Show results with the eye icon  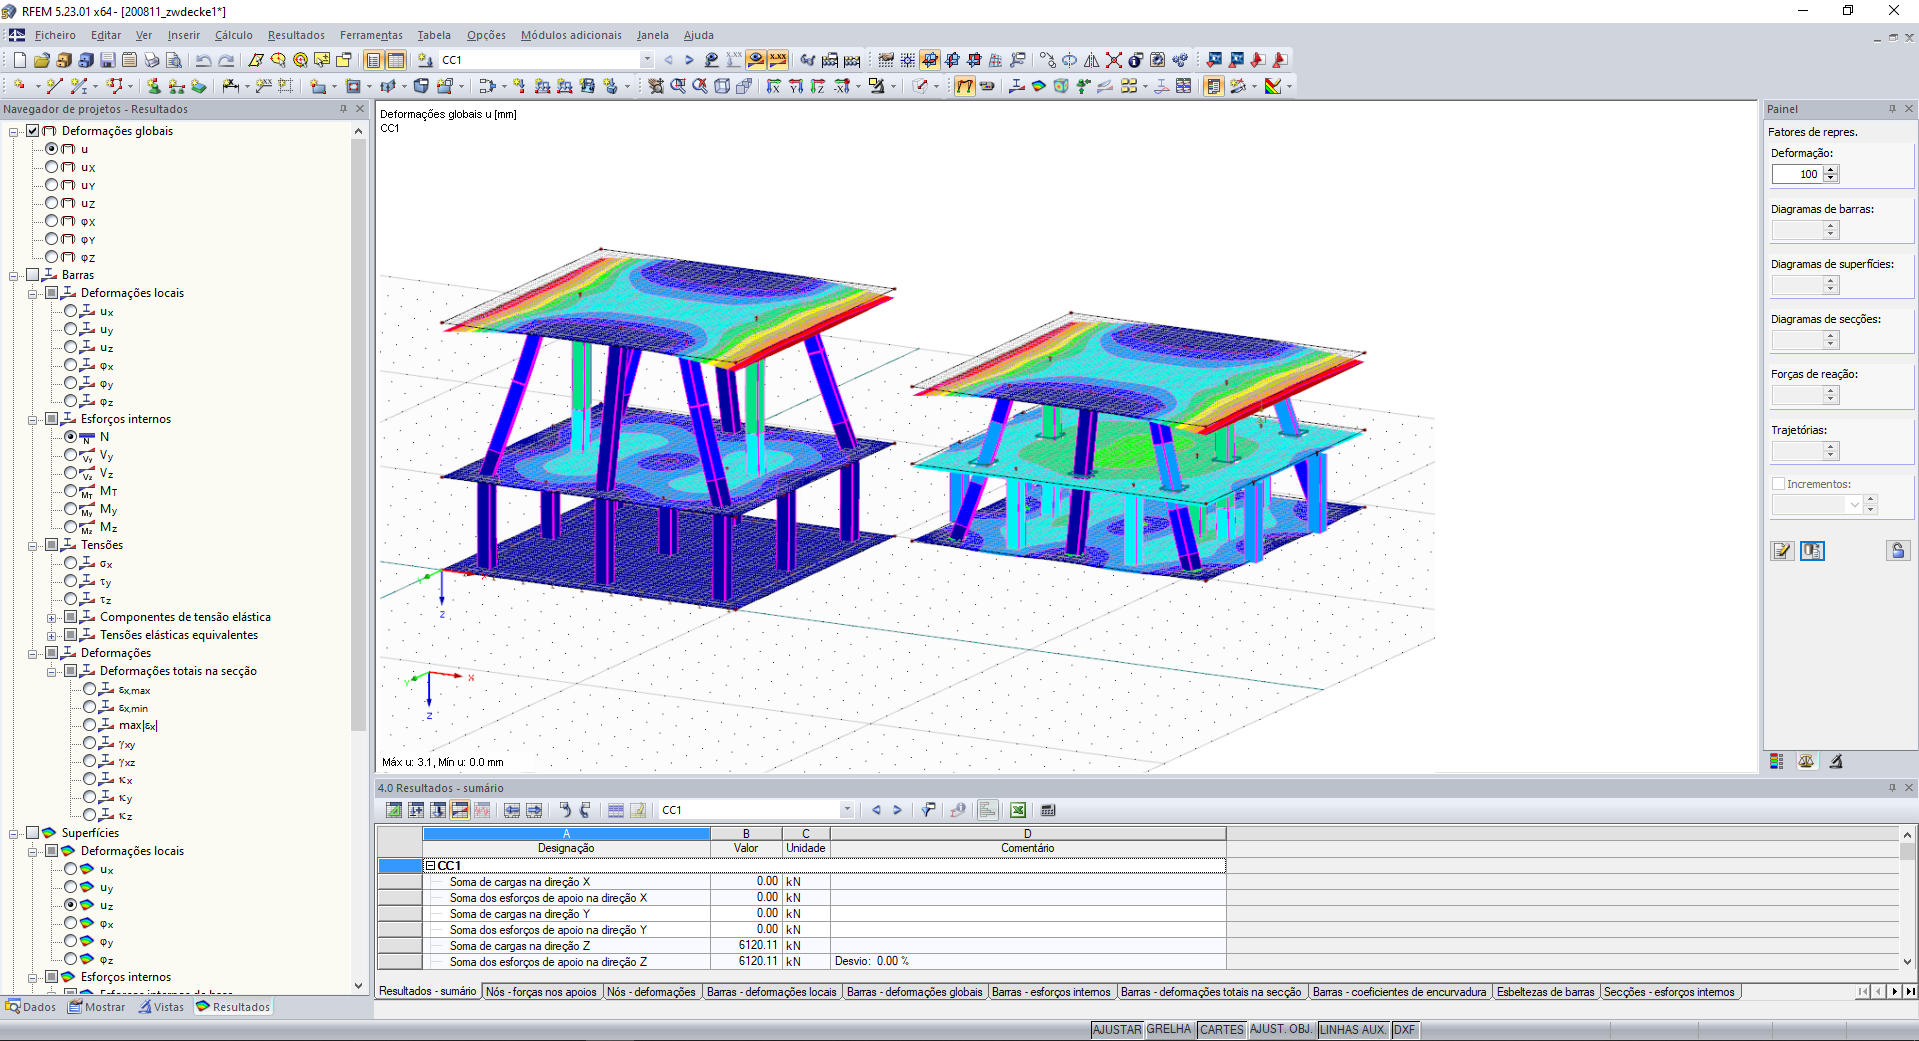pyautogui.click(x=756, y=60)
